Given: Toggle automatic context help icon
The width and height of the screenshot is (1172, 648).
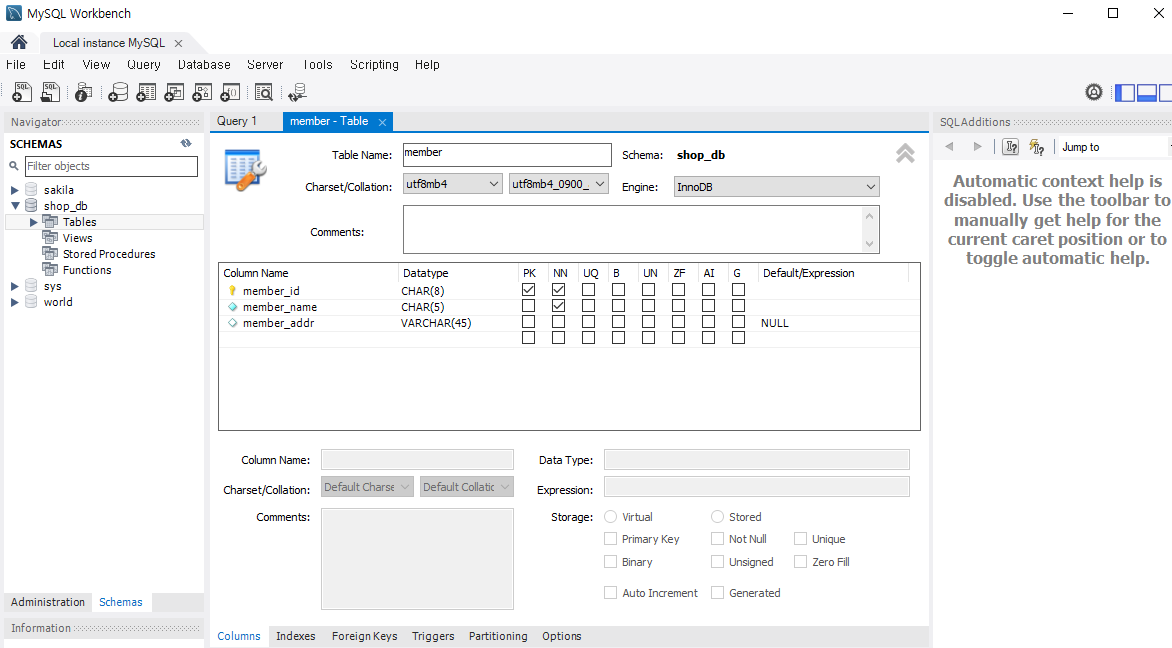Looking at the screenshot, I should [1037, 146].
